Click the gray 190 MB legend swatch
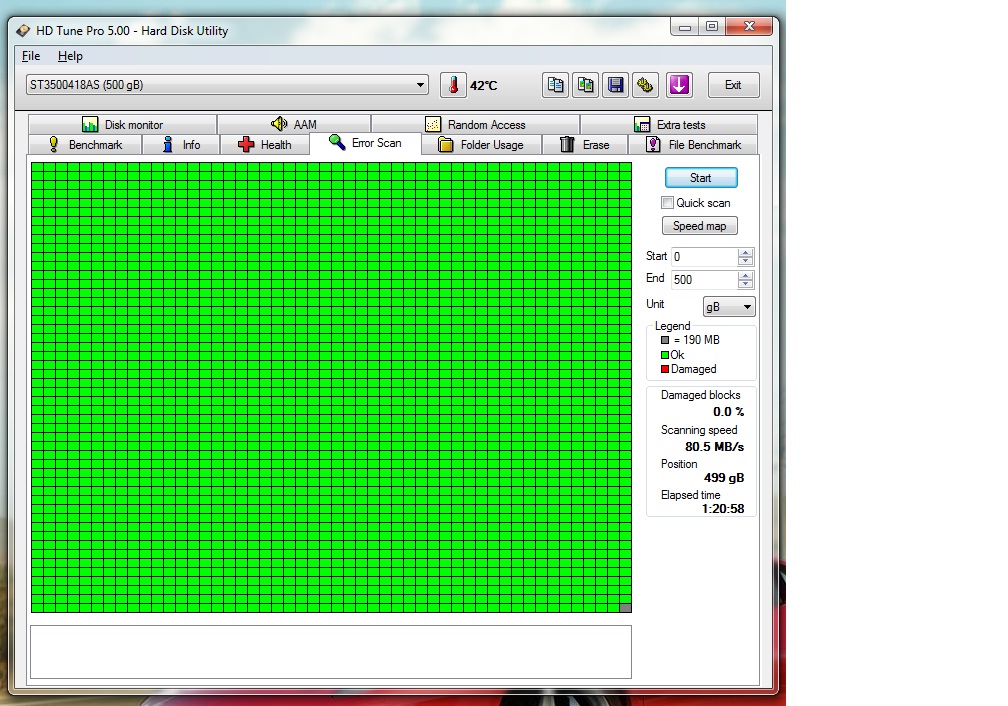Viewport: 1008px width, 706px height. point(665,340)
